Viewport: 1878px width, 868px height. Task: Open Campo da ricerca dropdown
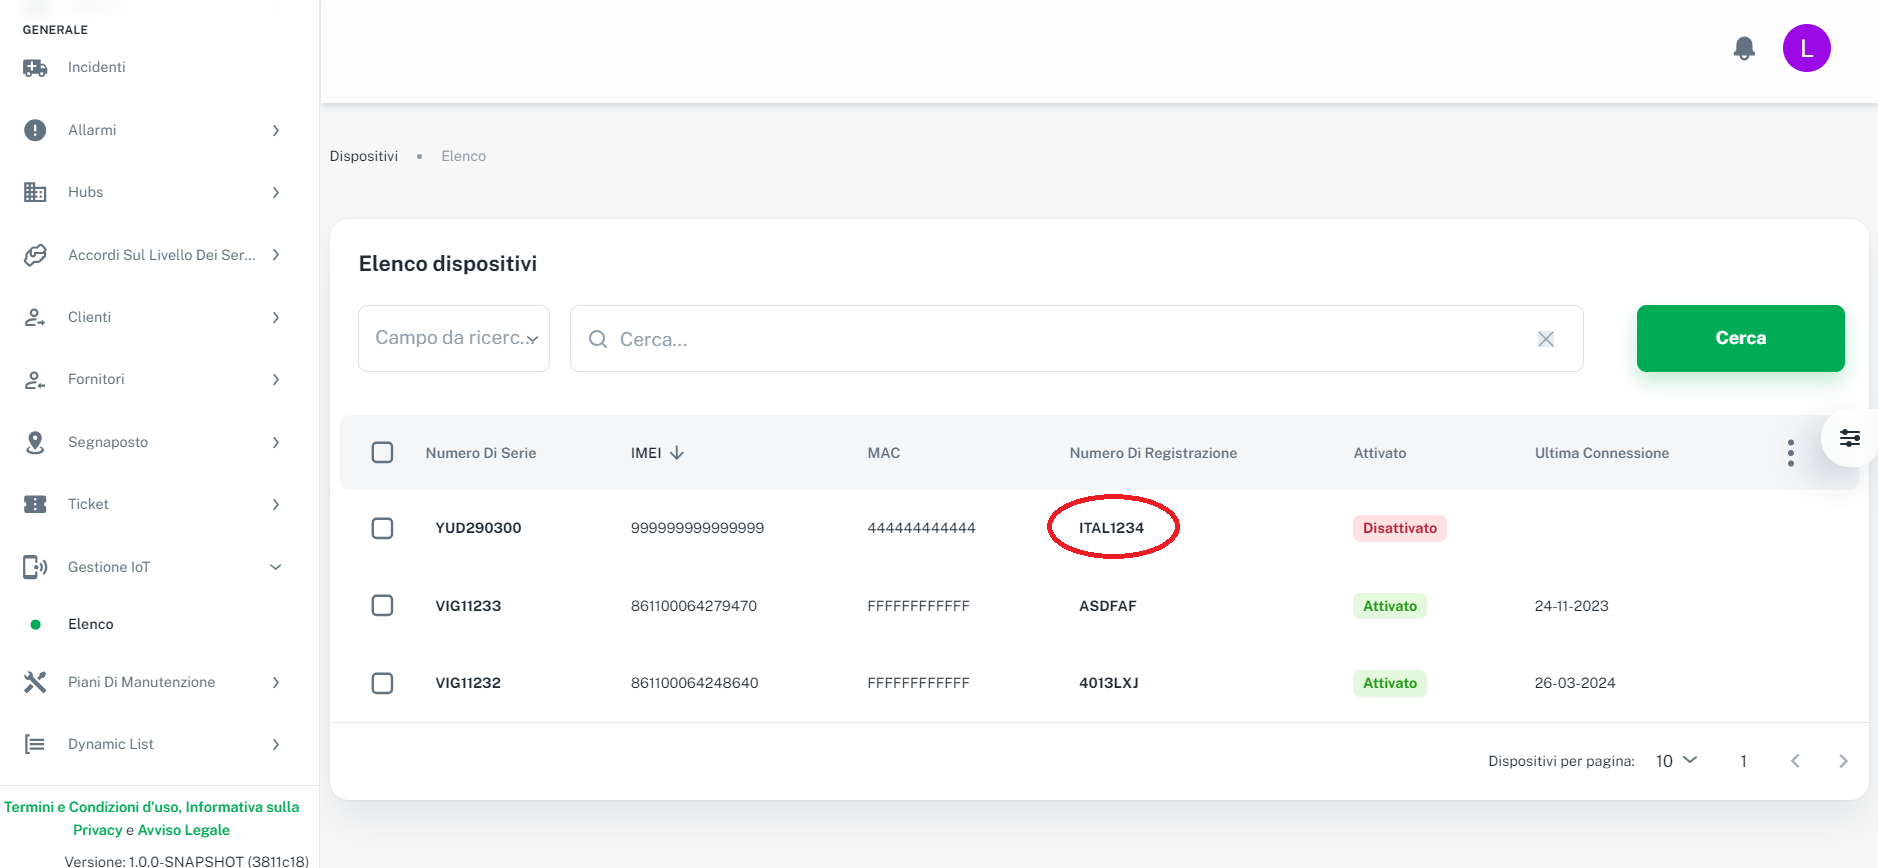point(454,339)
